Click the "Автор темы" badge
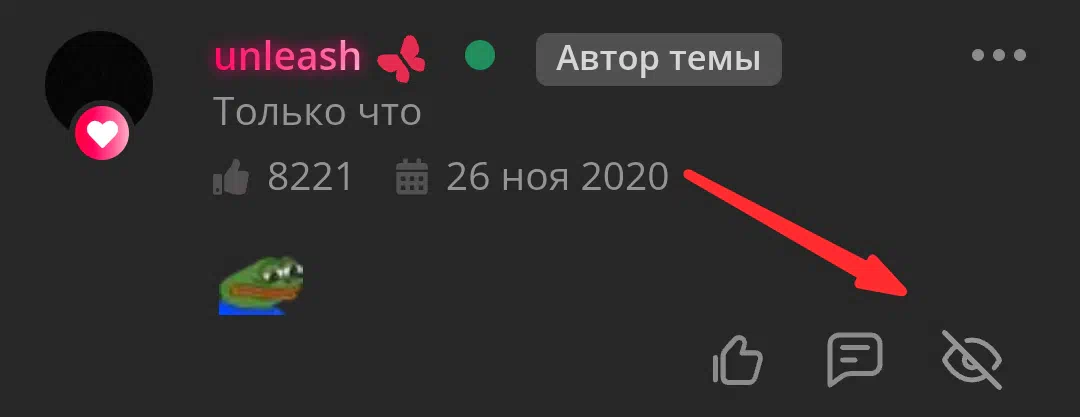 point(658,59)
